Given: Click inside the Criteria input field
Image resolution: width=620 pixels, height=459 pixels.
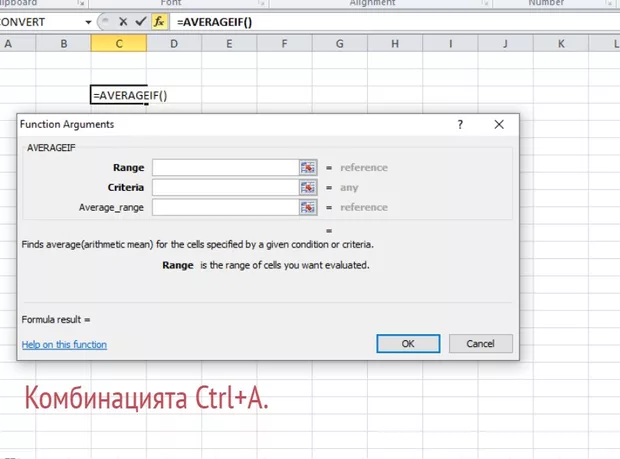Looking at the screenshot, I should coord(225,187).
